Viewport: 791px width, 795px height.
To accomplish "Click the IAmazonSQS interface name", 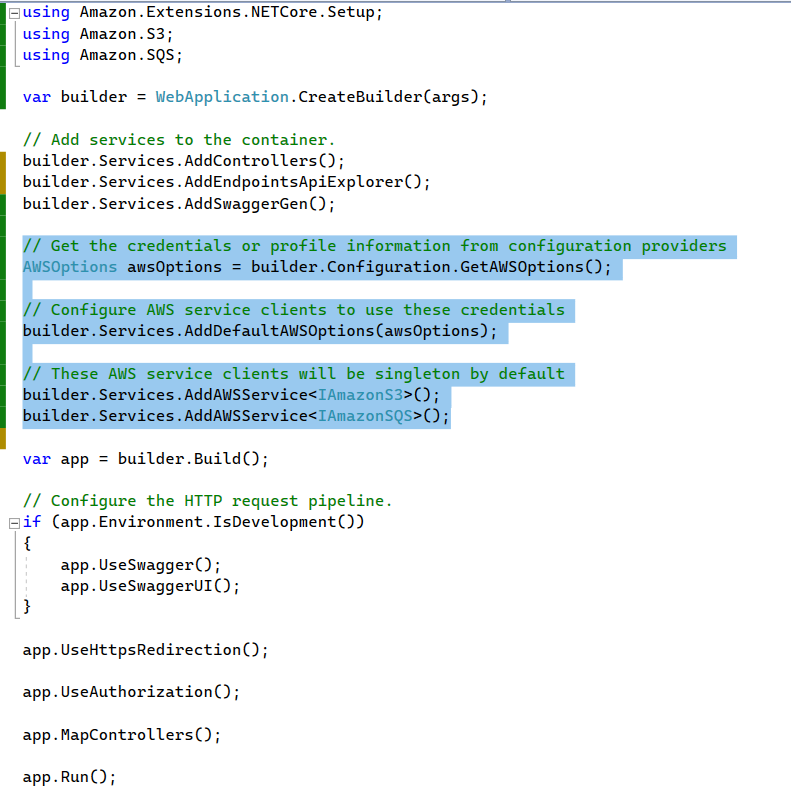I will pyautogui.click(x=365, y=416).
